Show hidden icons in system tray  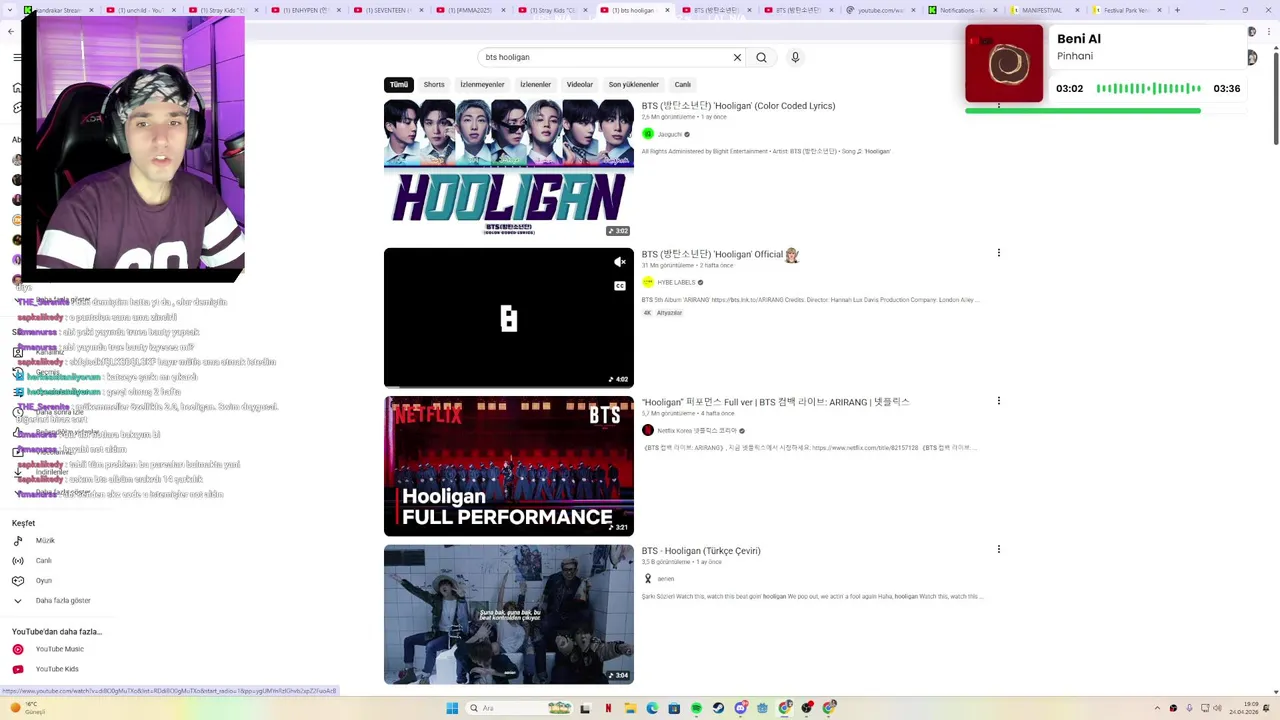click(1157, 708)
